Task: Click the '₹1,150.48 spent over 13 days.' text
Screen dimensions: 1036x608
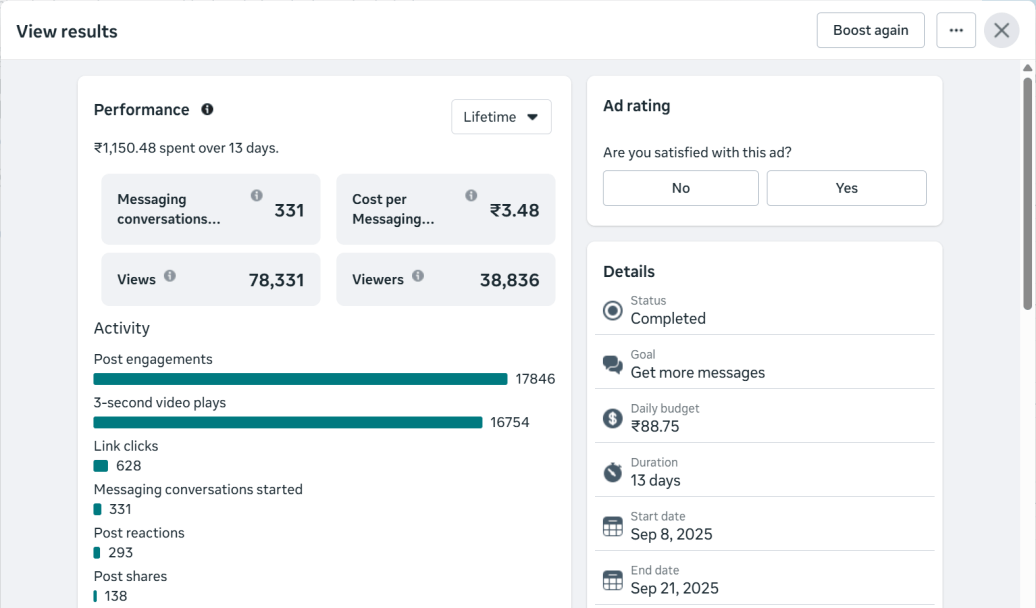Action: [186, 148]
